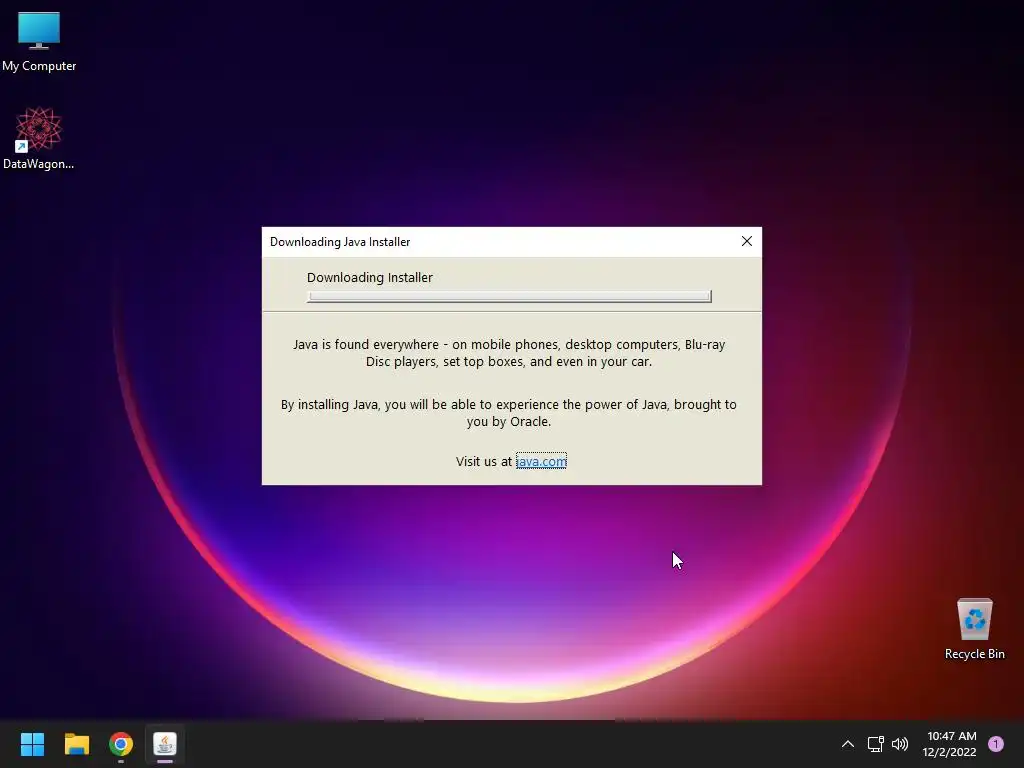Show hidden system tray icons
The image size is (1024, 768).
[848, 744]
